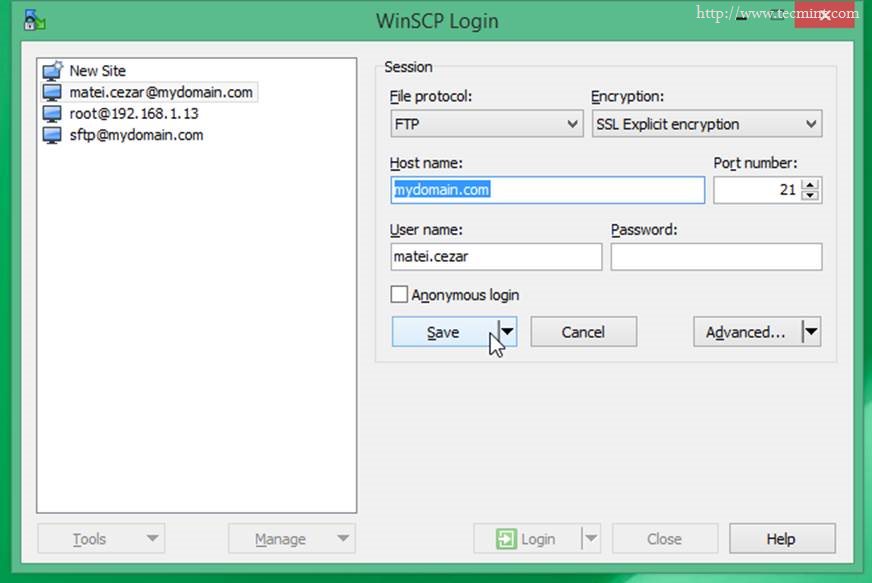Viewport: 872px width, 583px height.
Task: Increase the port number with up arrow
Action: [x=810, y=185]
